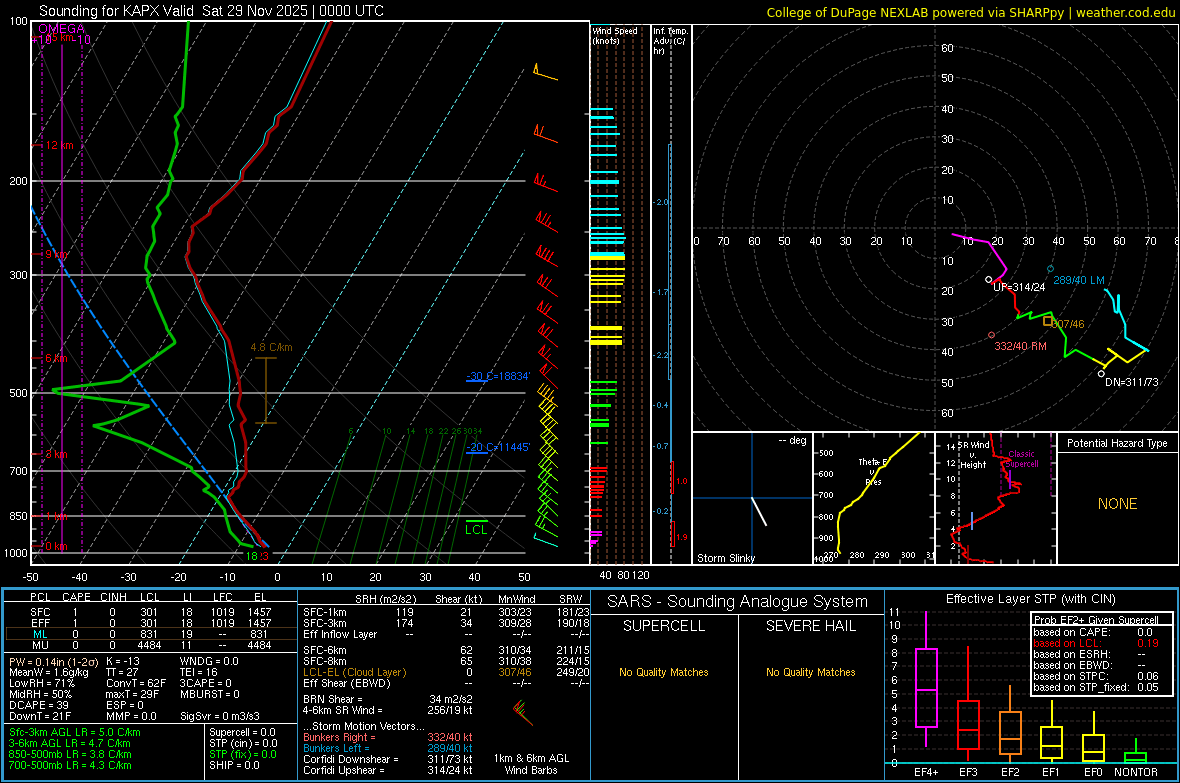The height and width of the screenshot is (783, 1180).
Task: Click the DCAPE = 39 value
Action: coord(39,705)
